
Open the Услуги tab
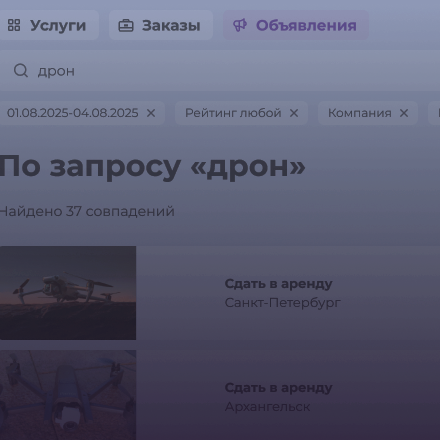(49, 25)
